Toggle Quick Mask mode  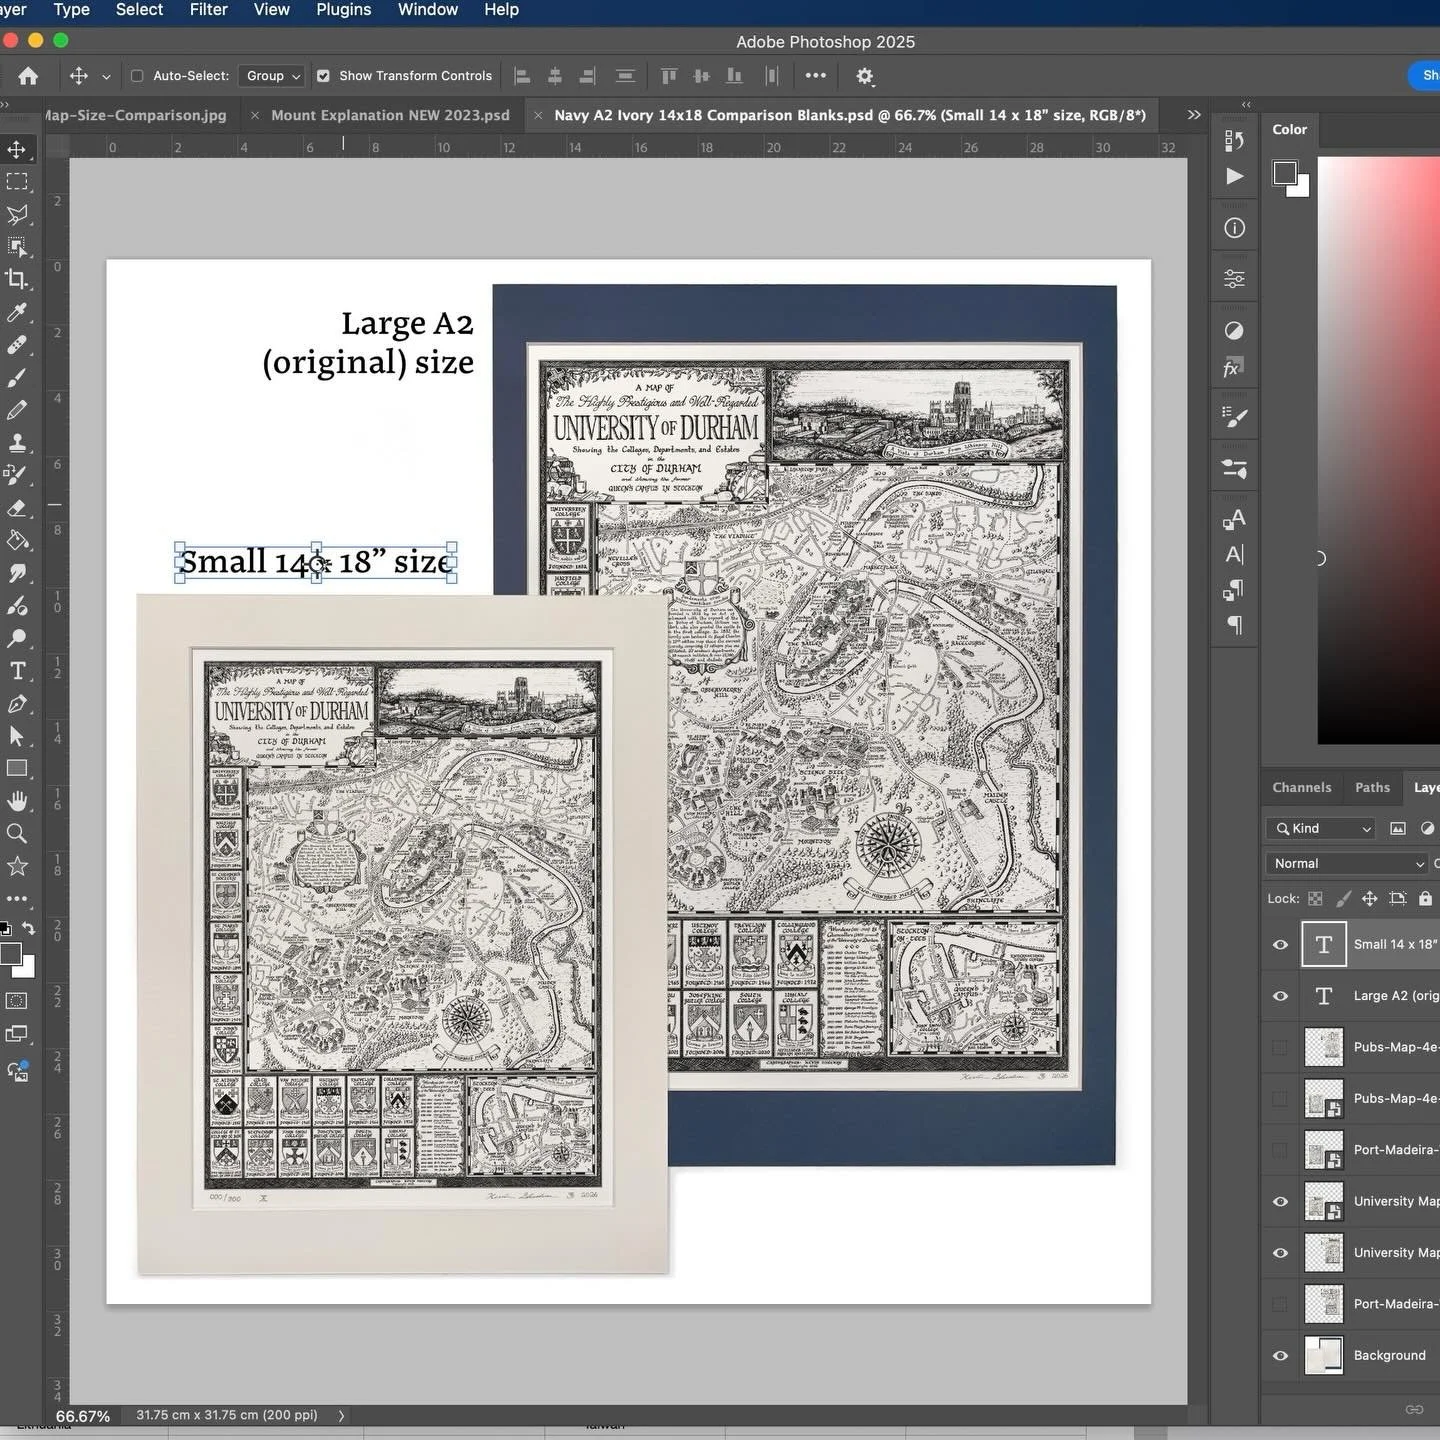[x=17, y=1001]
